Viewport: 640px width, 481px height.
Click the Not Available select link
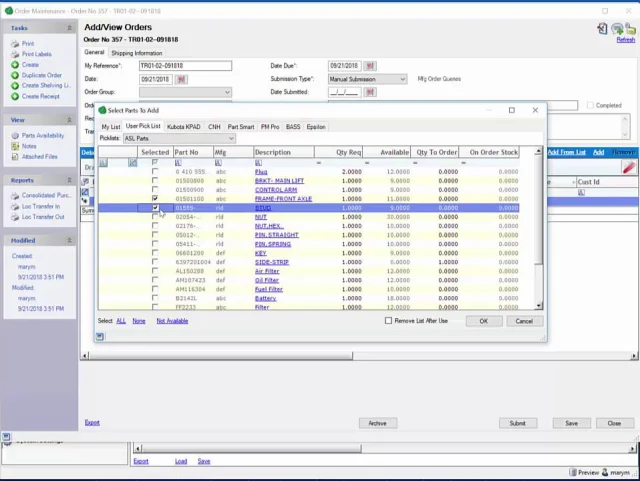point(171,321)
